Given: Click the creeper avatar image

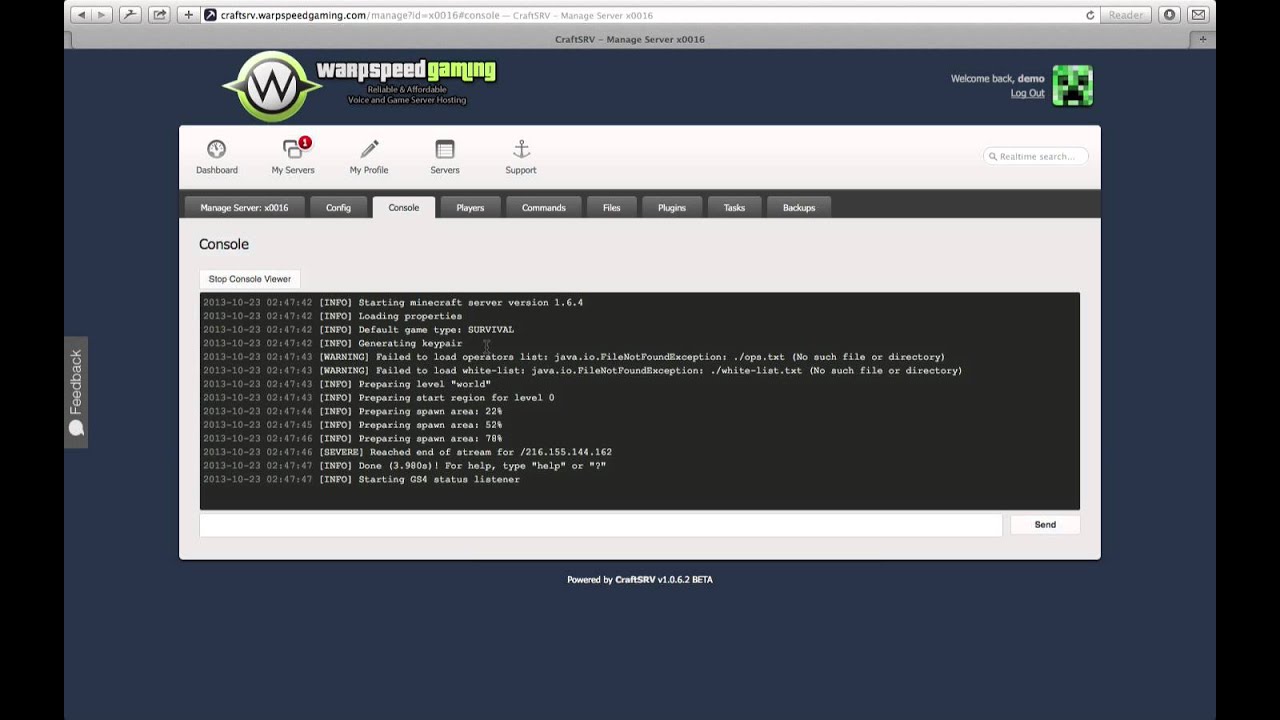Looking at the screenshot, I should pyautogui.click(x=1073, y=86).
